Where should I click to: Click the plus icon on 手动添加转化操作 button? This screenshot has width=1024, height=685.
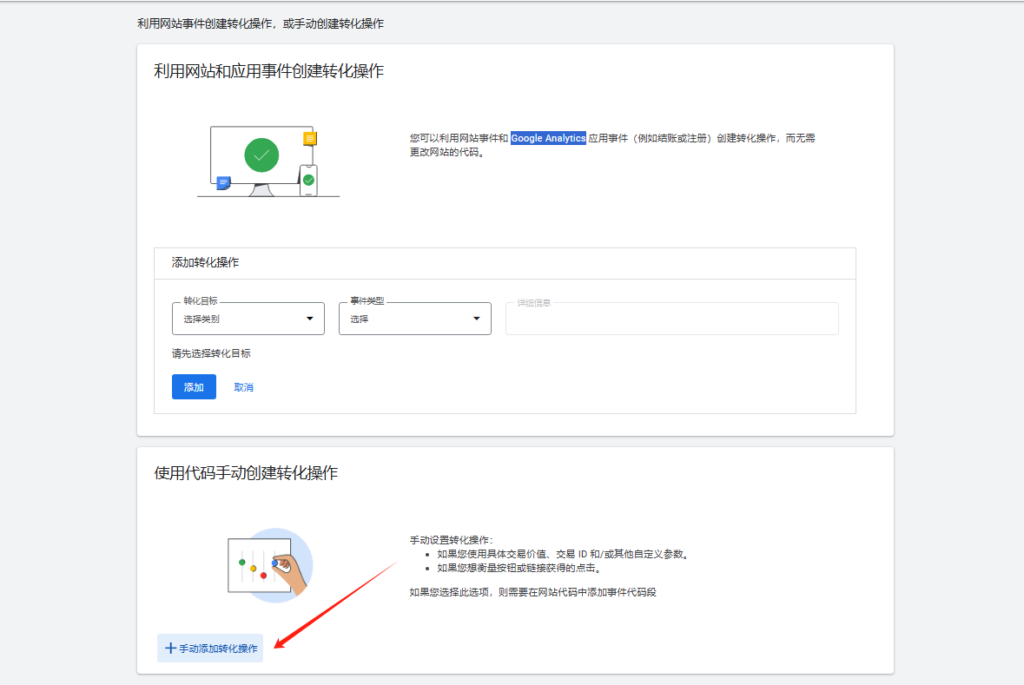(x=170, y=648)
